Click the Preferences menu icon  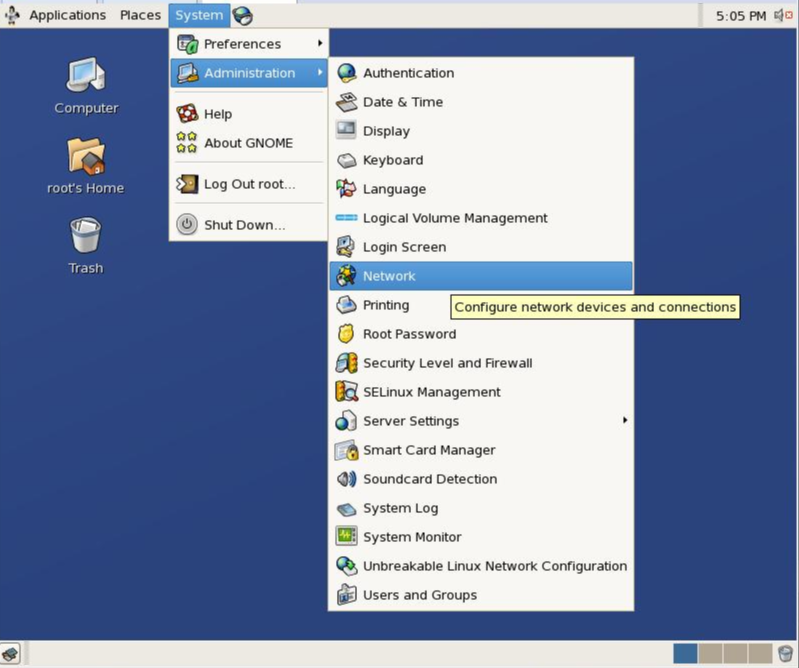click(187, 44)
